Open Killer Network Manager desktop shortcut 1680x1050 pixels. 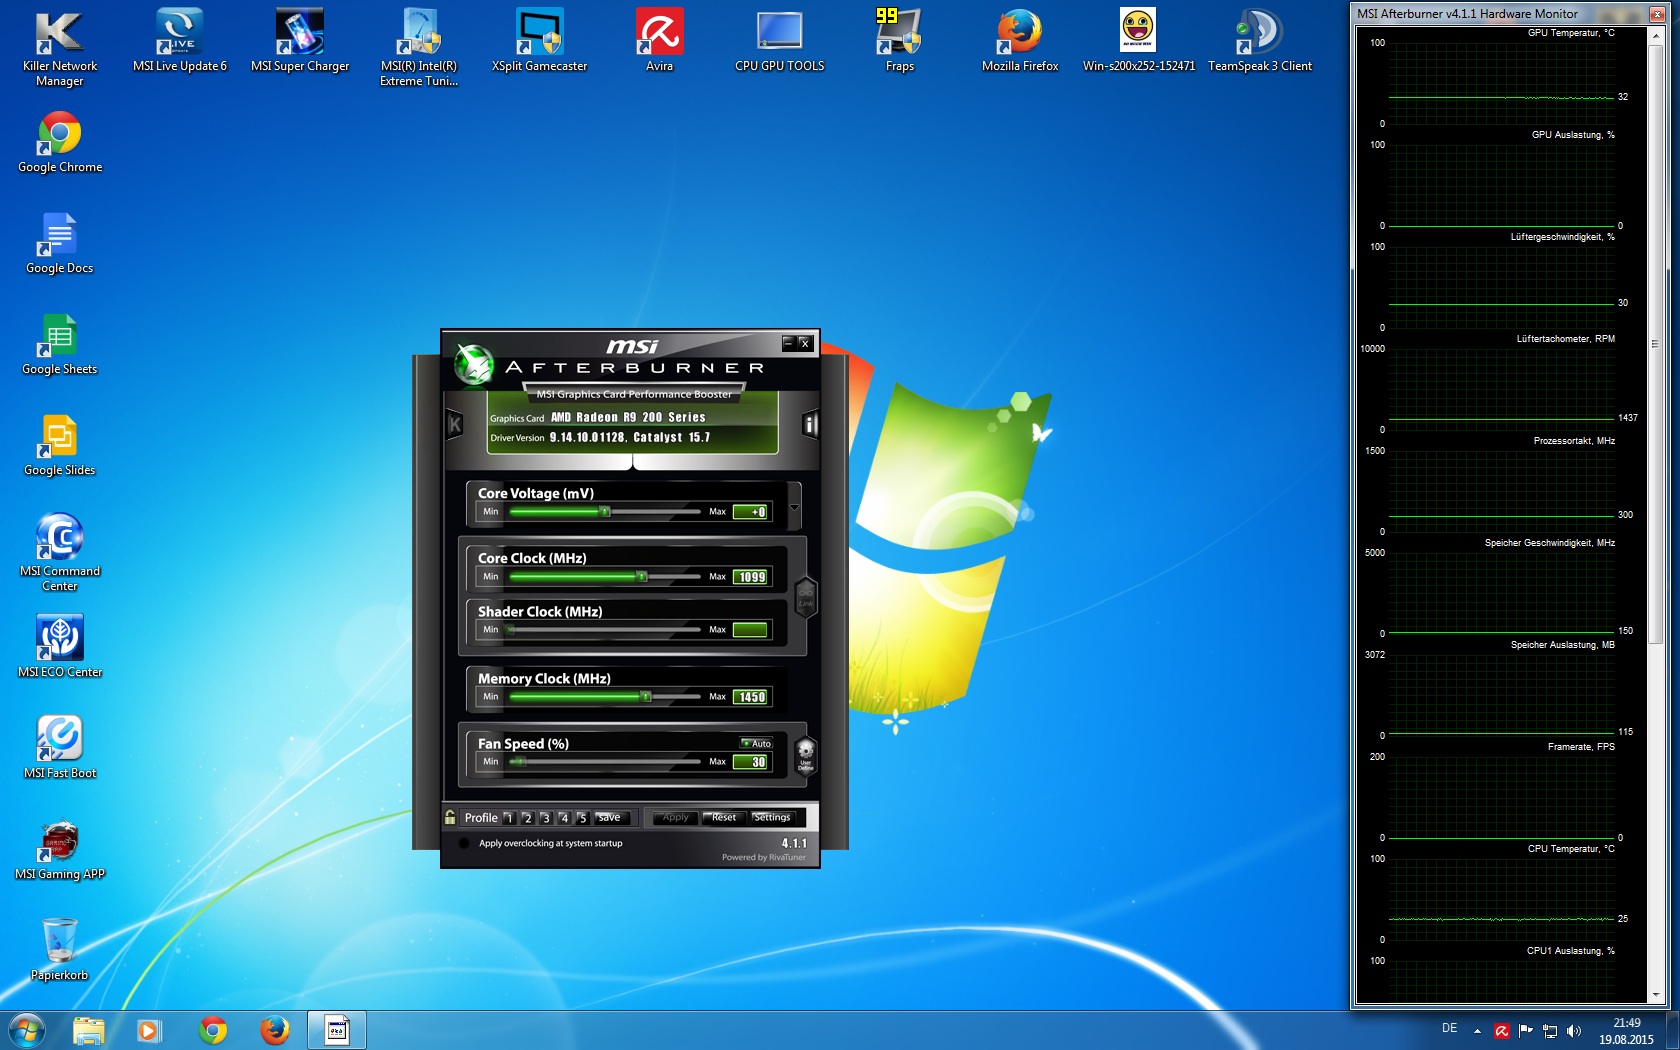coord(60,47)
